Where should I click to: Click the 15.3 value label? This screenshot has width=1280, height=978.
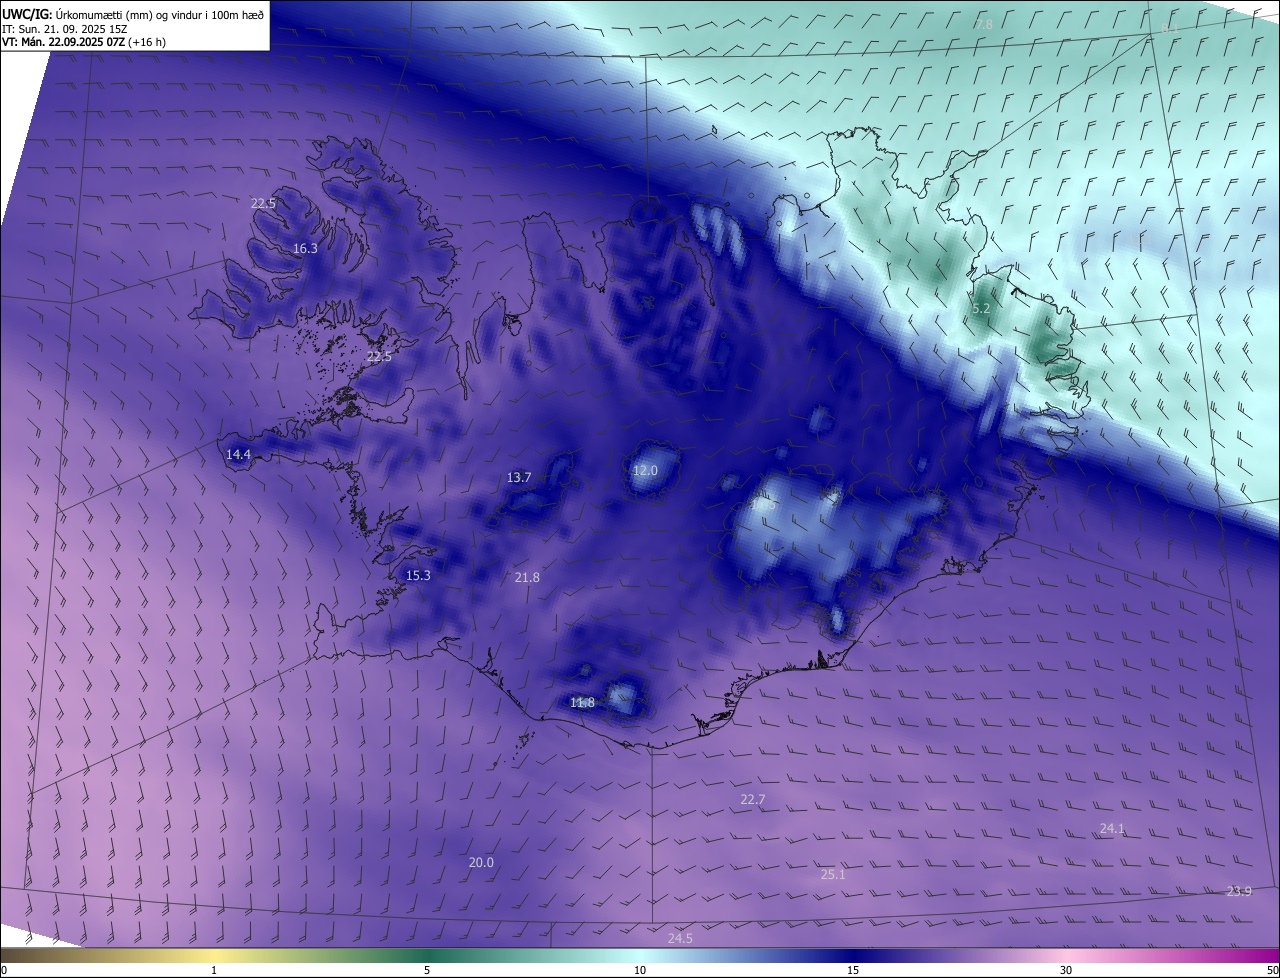pyautogui.click(x=418, y=575)
